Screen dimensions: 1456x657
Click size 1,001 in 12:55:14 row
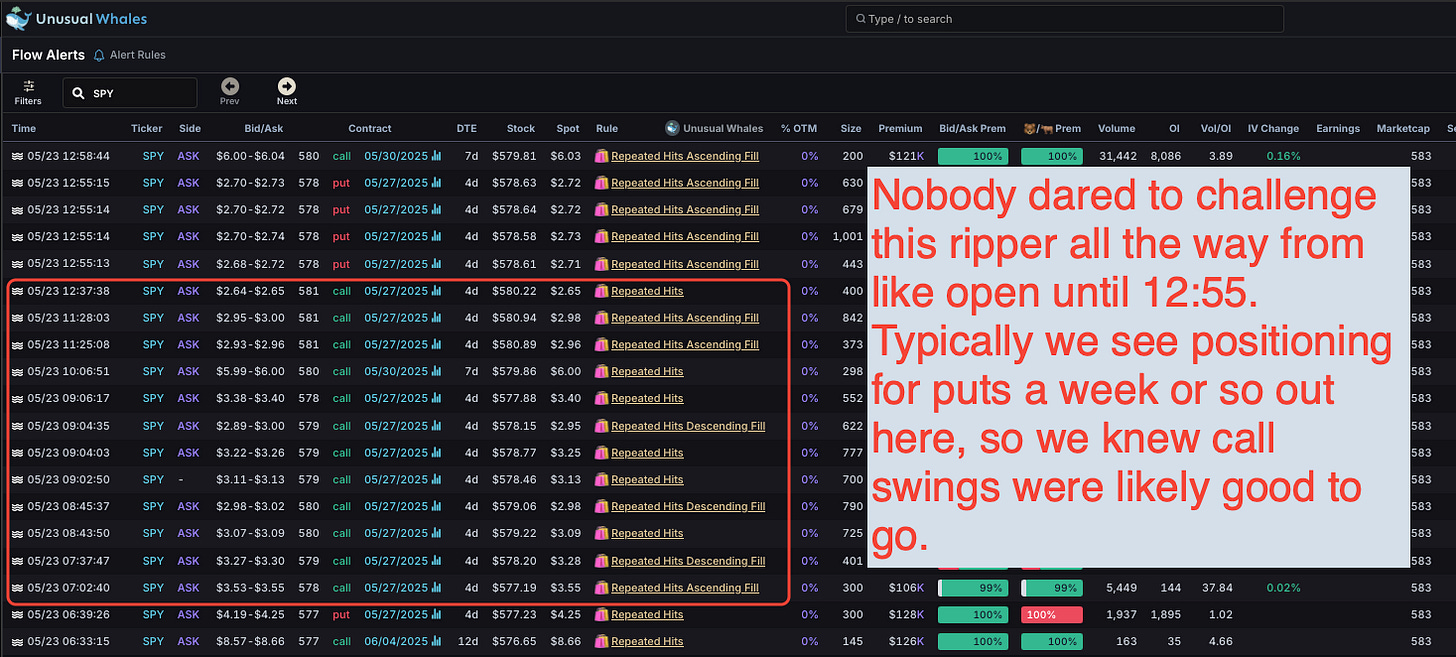coord(846,237)
